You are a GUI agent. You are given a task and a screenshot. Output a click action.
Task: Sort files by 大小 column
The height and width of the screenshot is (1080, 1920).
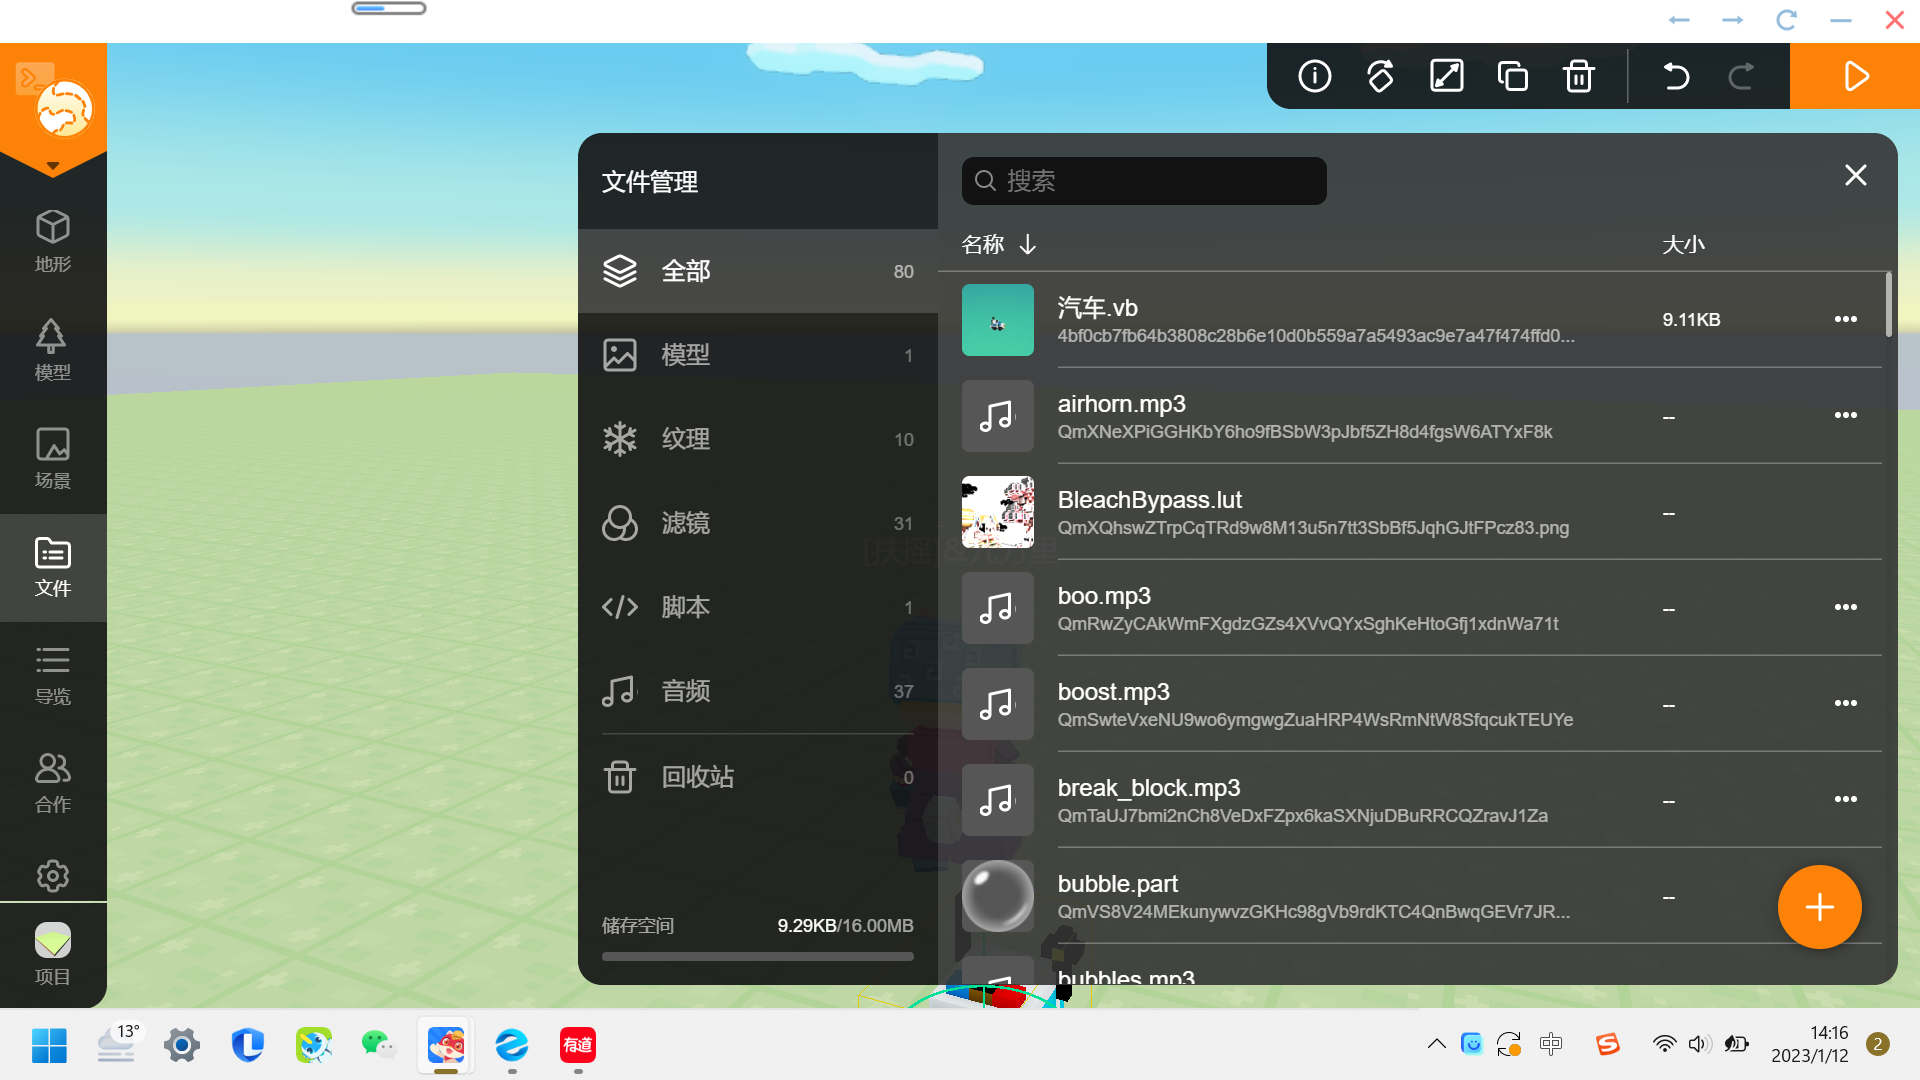(1683, 245)
